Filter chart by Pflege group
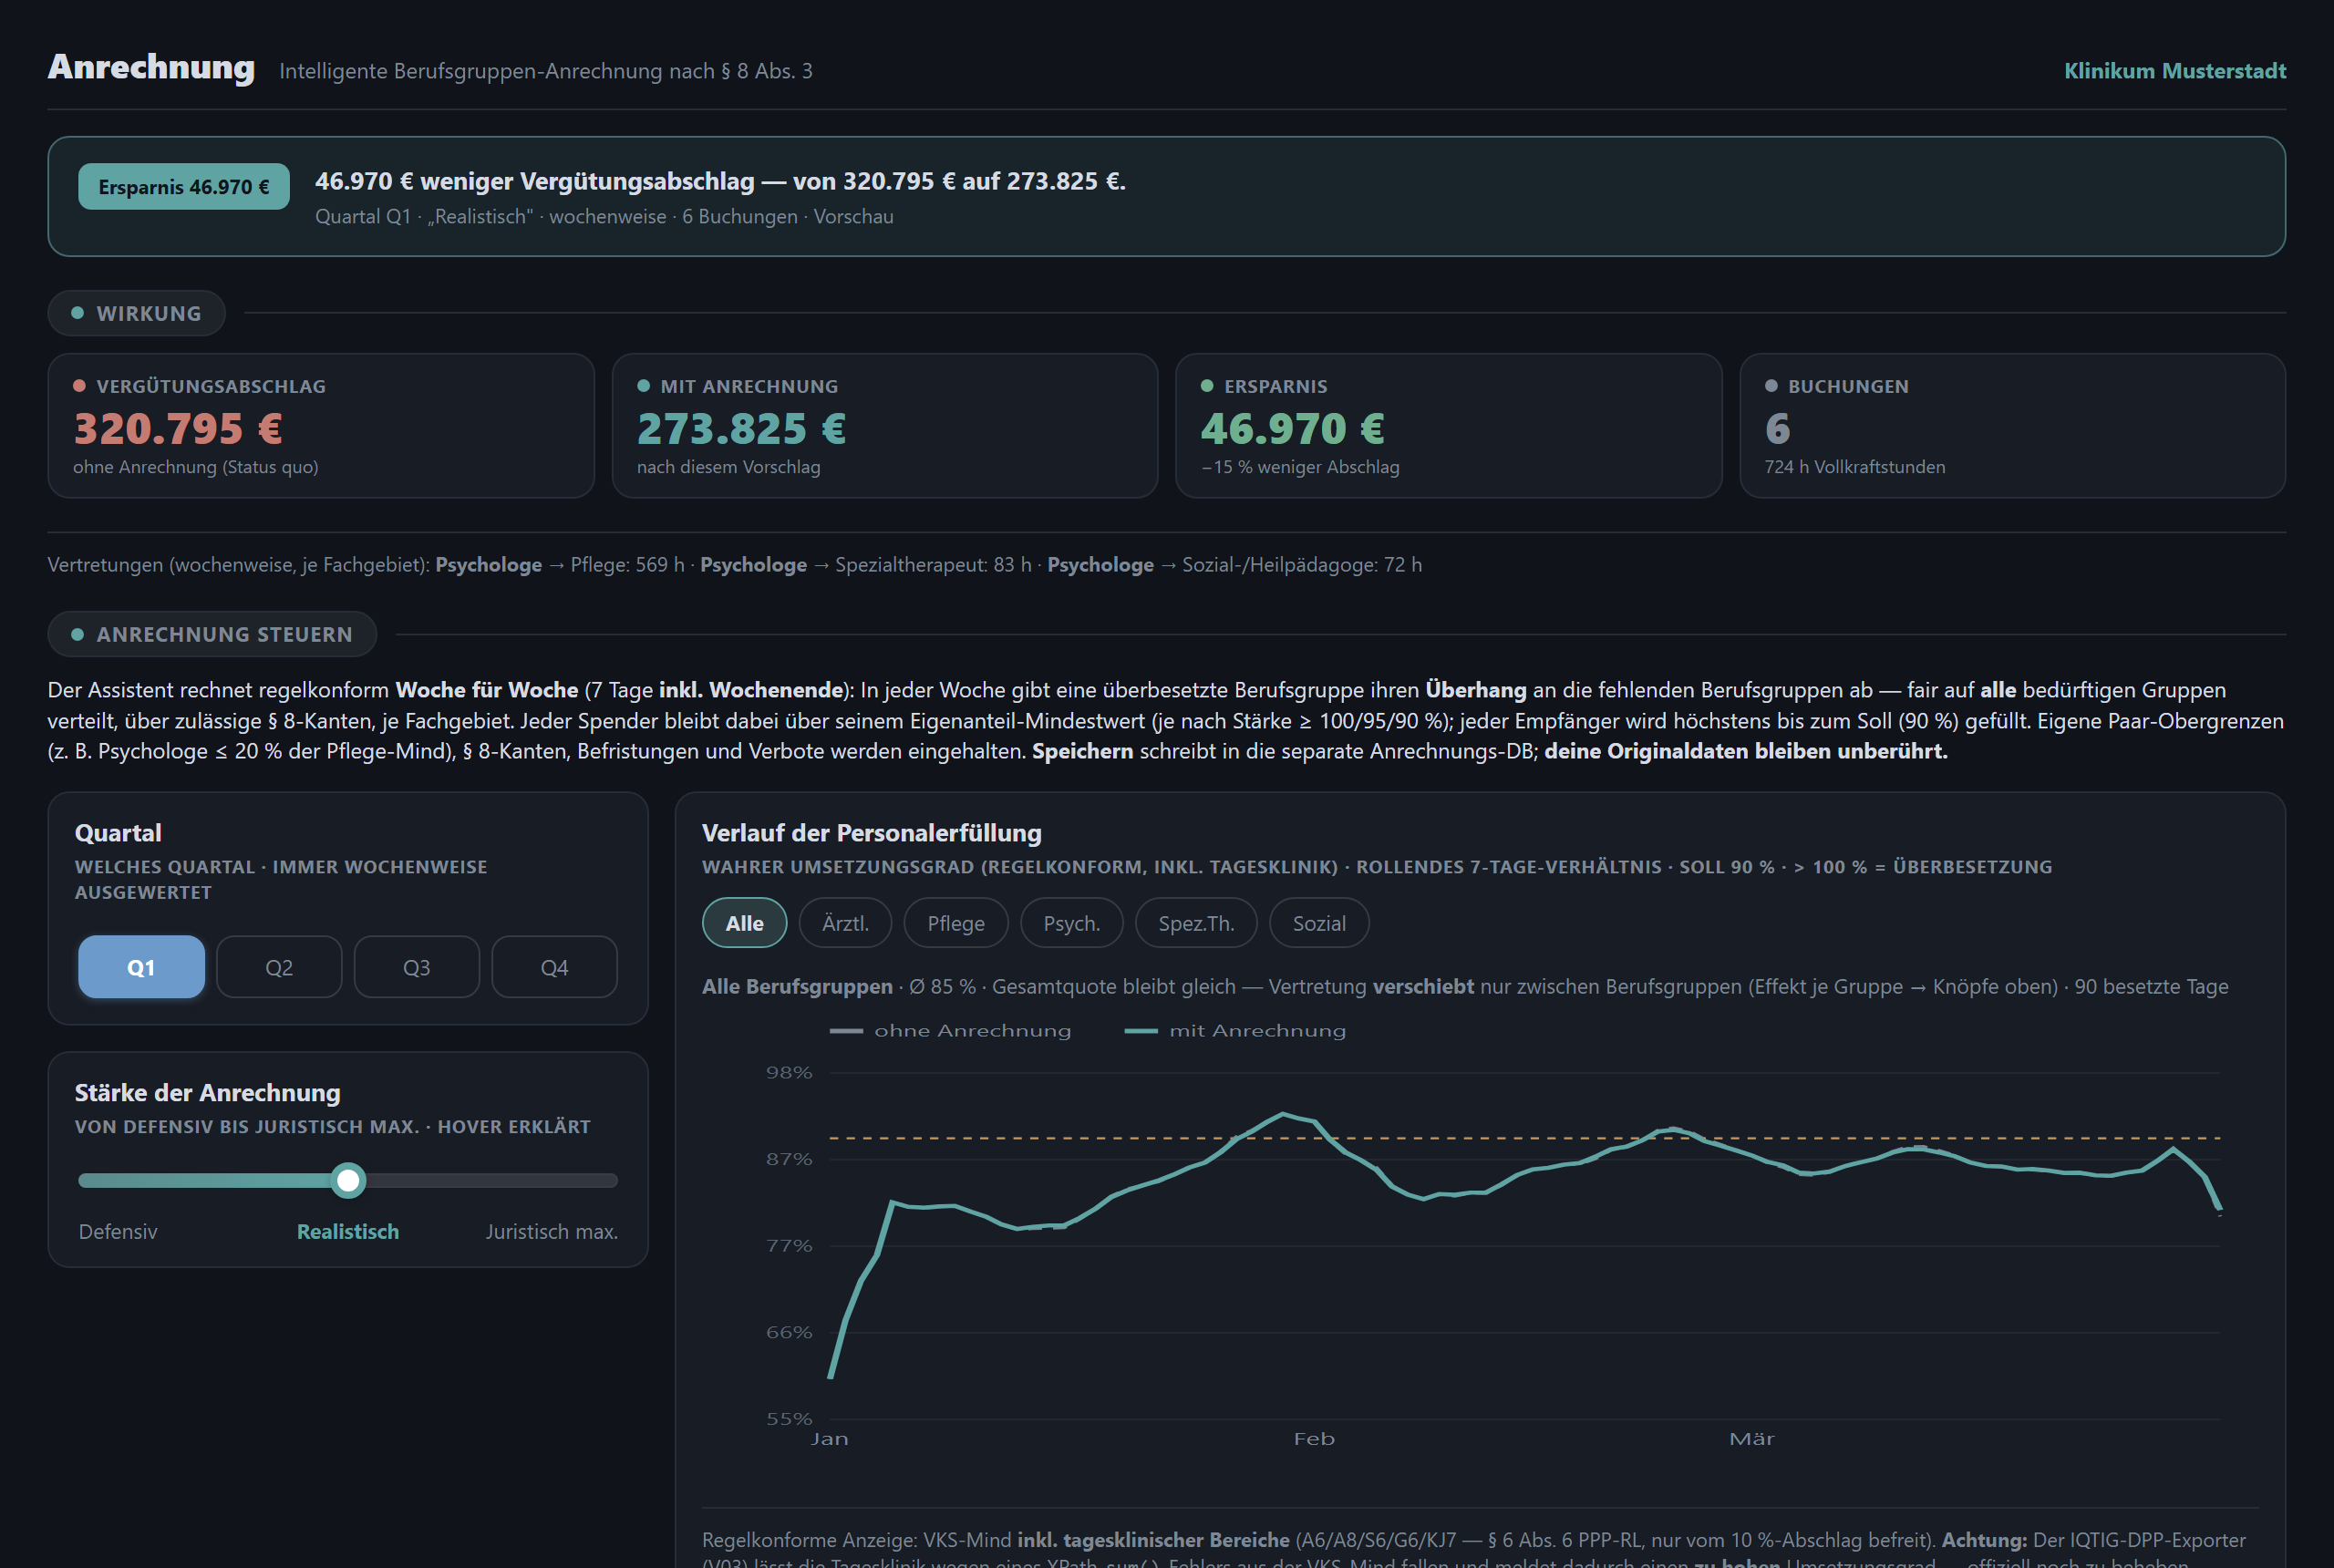 955,923
